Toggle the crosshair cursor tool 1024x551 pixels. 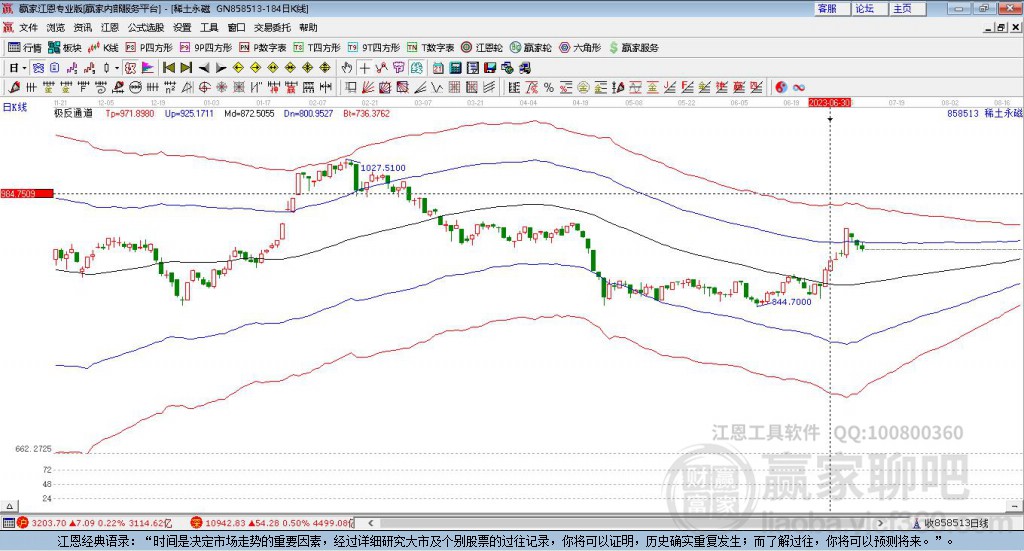364,68
